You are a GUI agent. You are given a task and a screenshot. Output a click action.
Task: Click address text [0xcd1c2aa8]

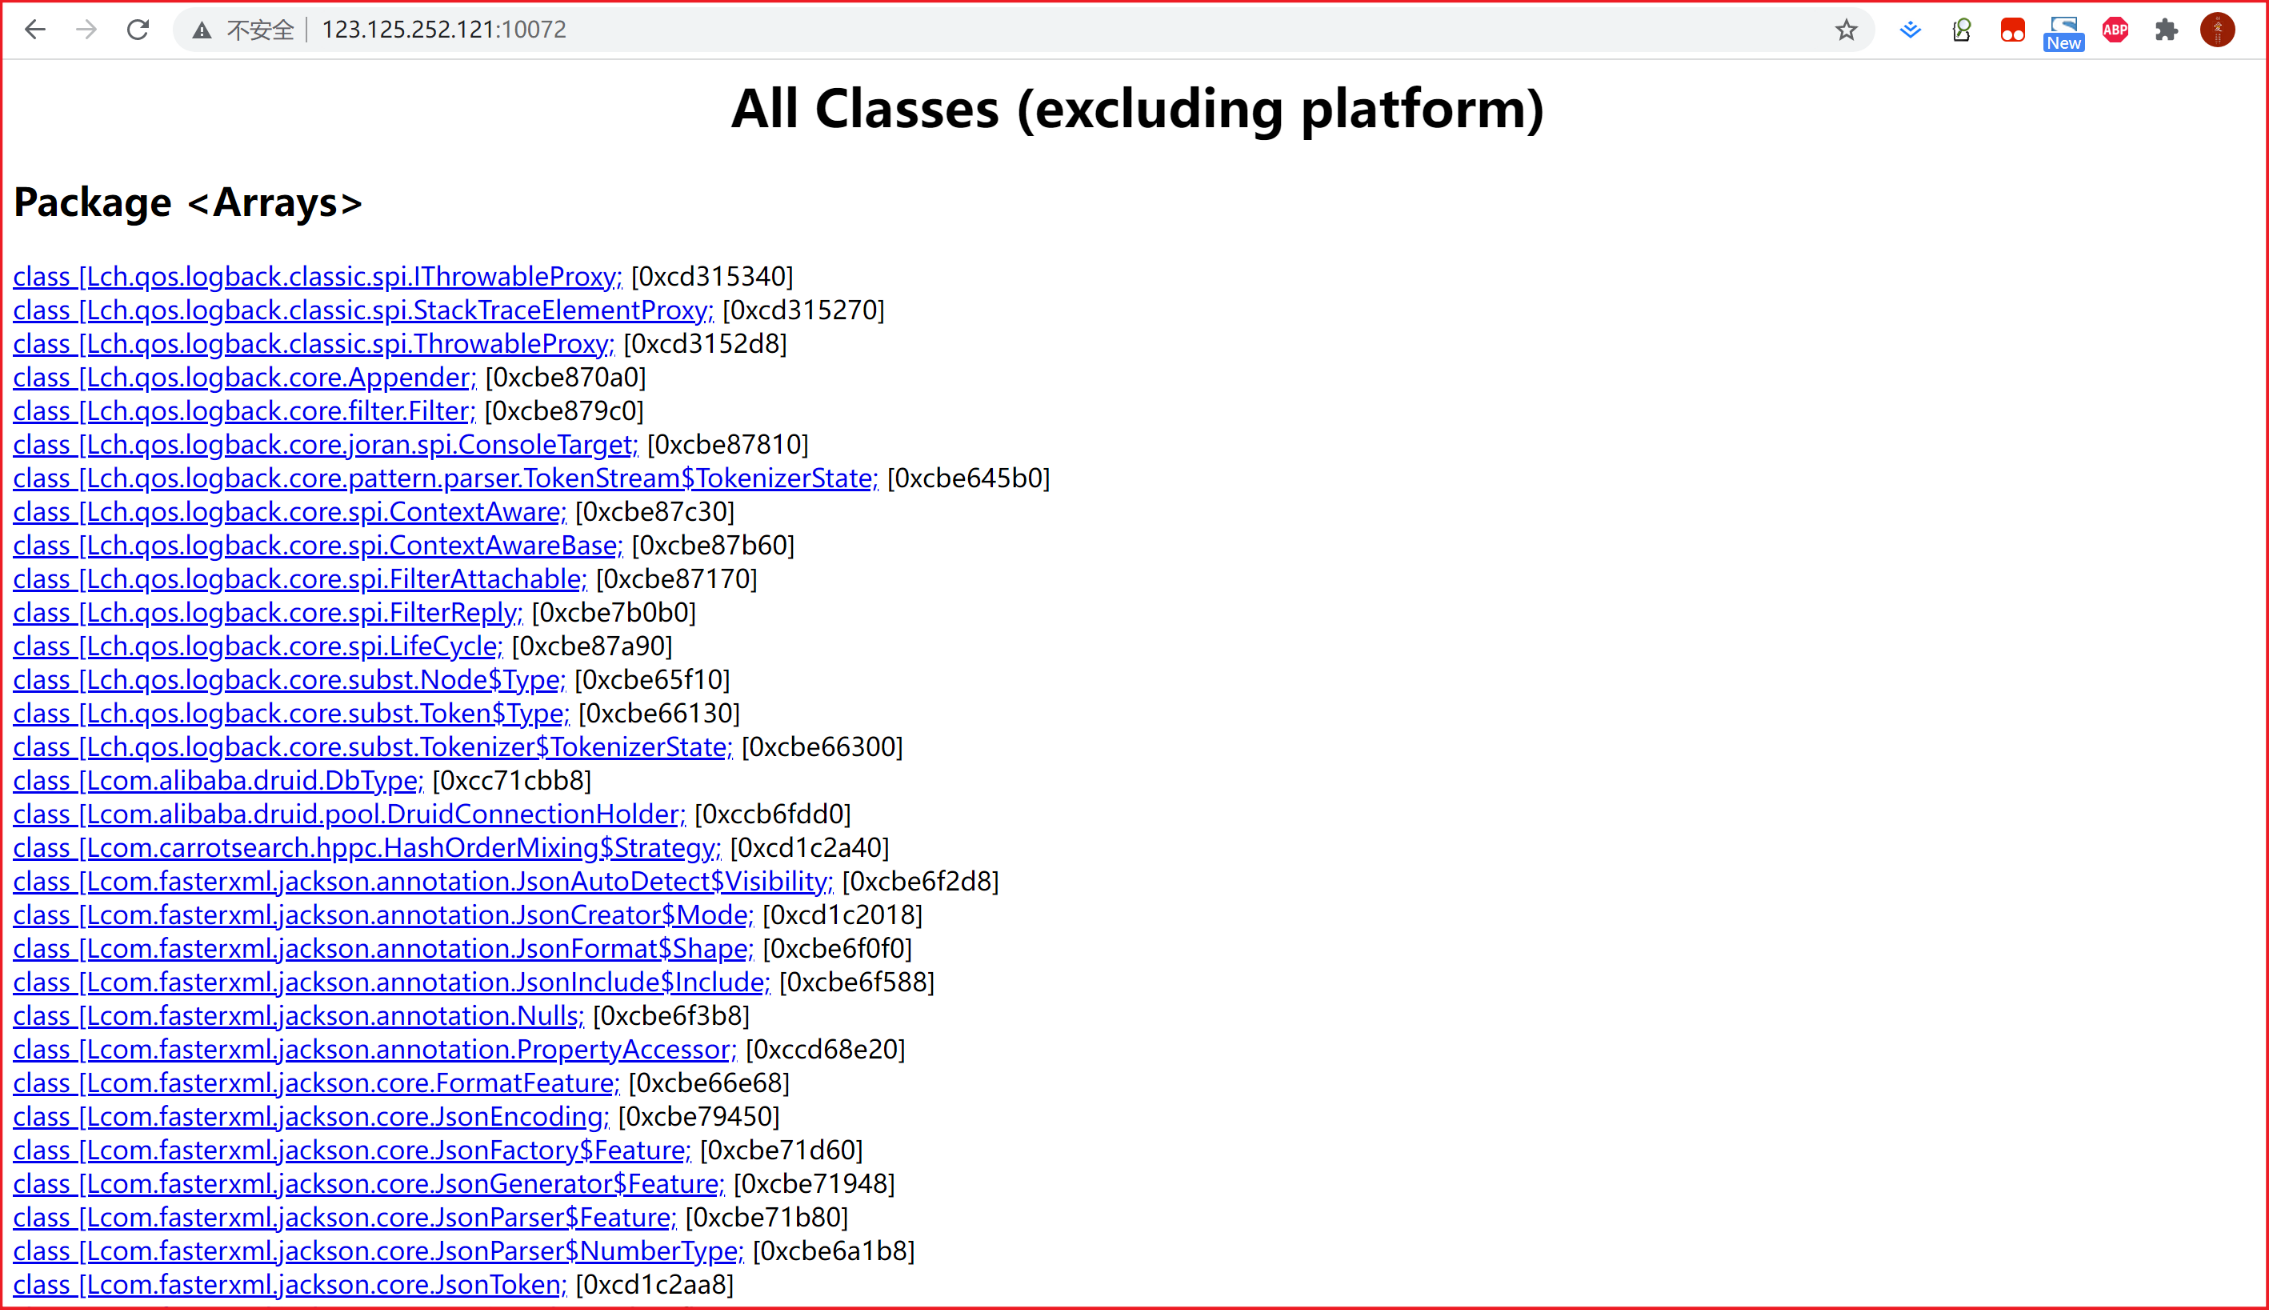(655, 1285)
